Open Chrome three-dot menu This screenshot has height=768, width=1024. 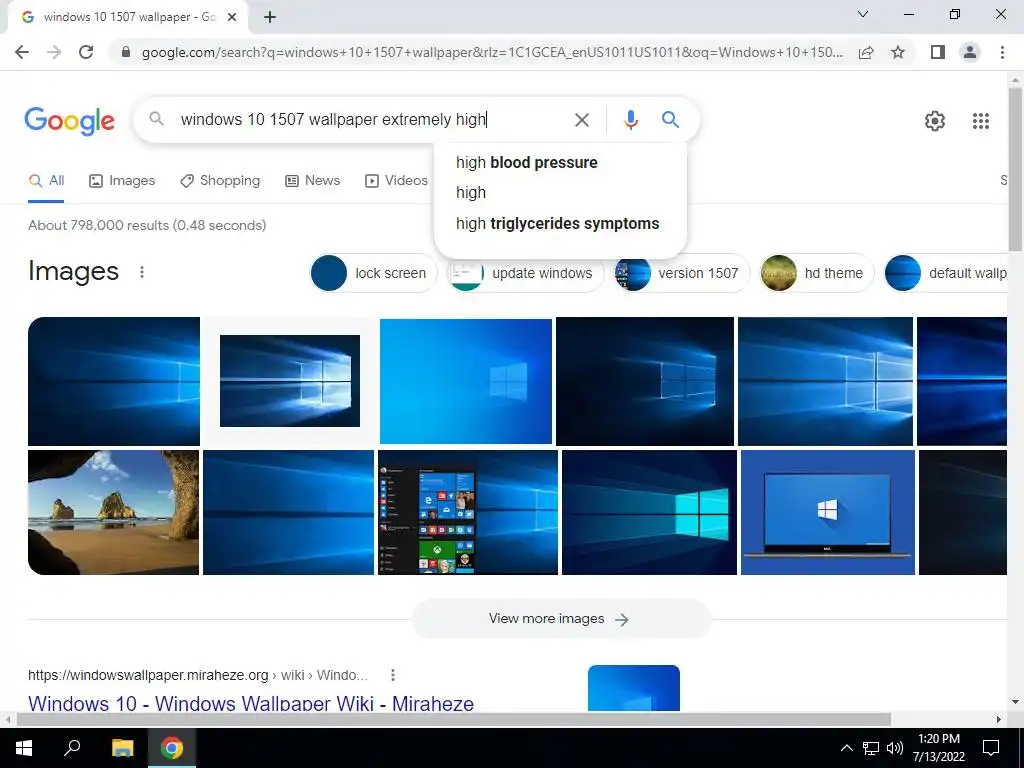pyautogui.click(x=1002, y=52)
